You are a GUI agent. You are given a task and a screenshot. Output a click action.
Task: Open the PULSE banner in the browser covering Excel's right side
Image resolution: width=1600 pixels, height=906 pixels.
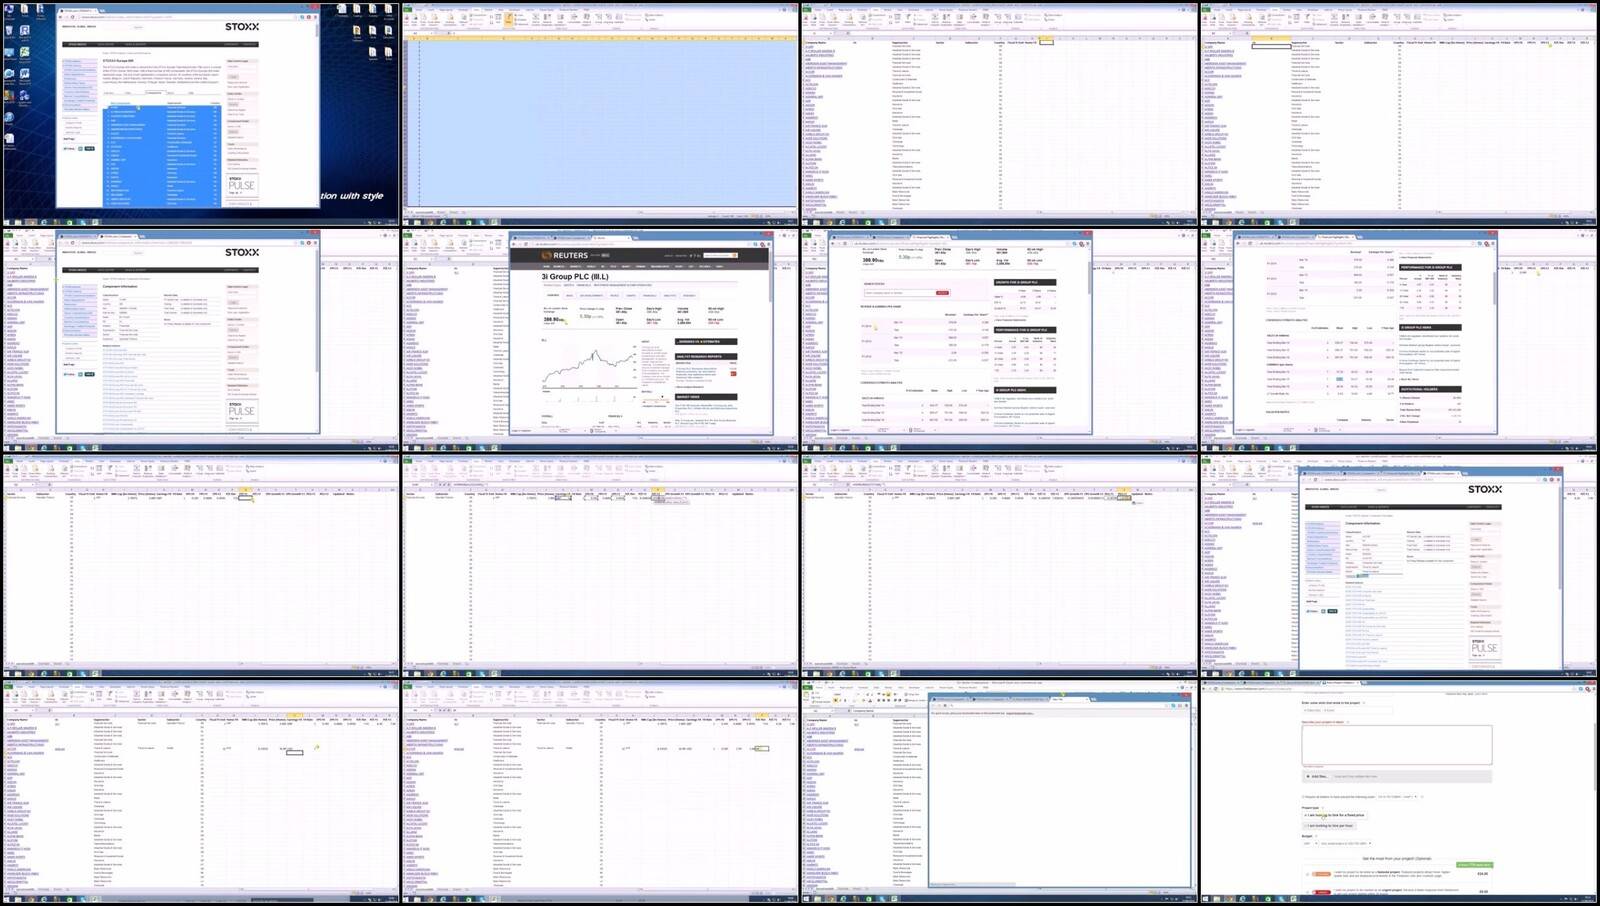[x=1484, y=647]
